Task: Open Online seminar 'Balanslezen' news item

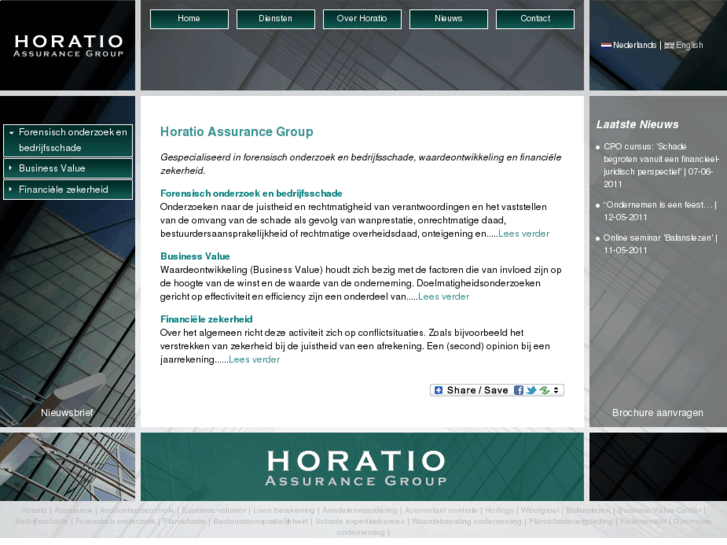Action: click(x=660, y=244)
